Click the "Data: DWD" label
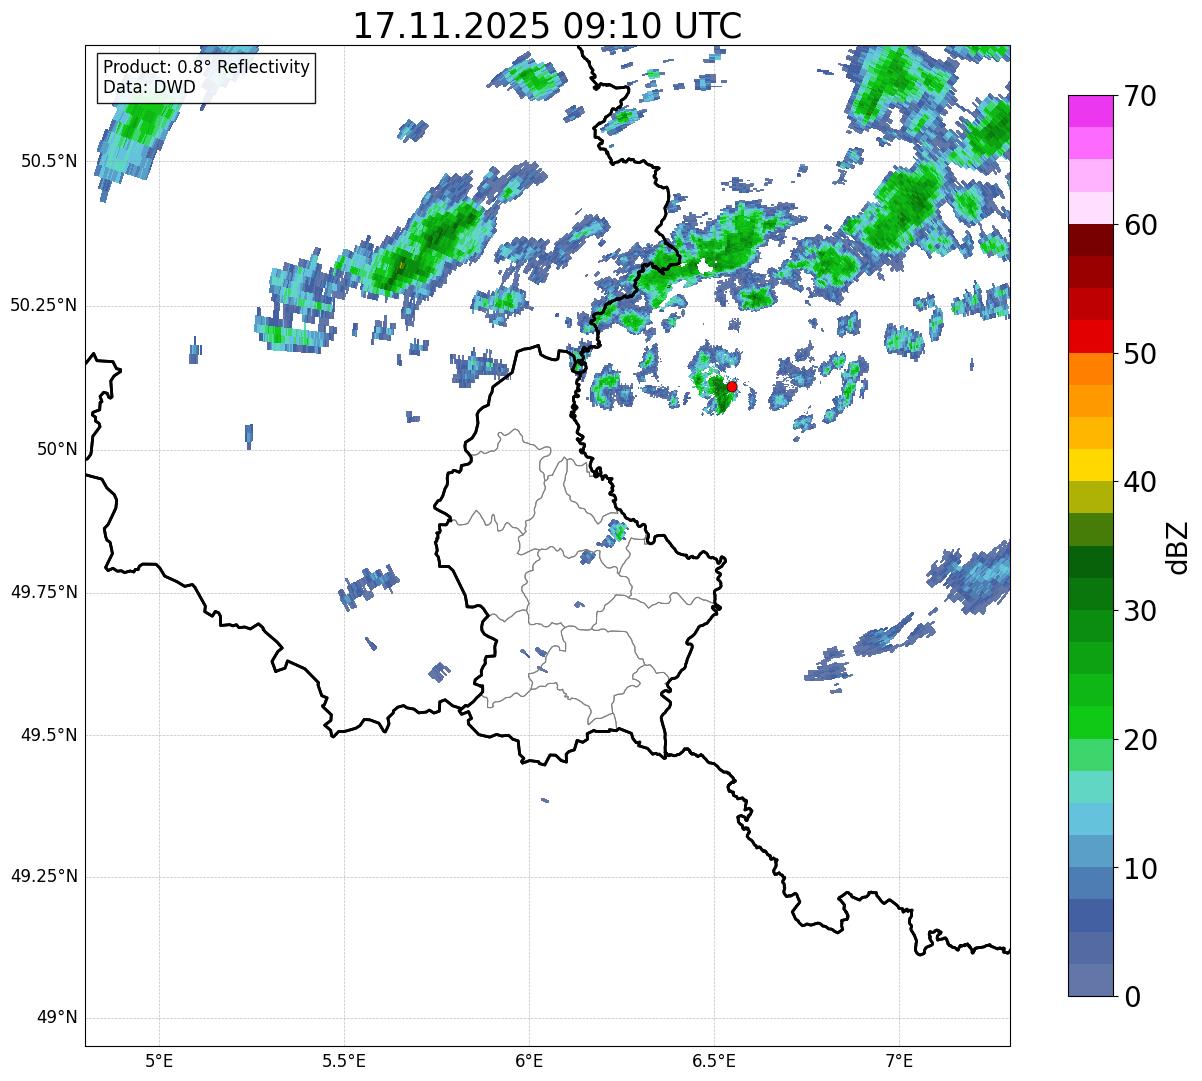 [x=149, y=87]
